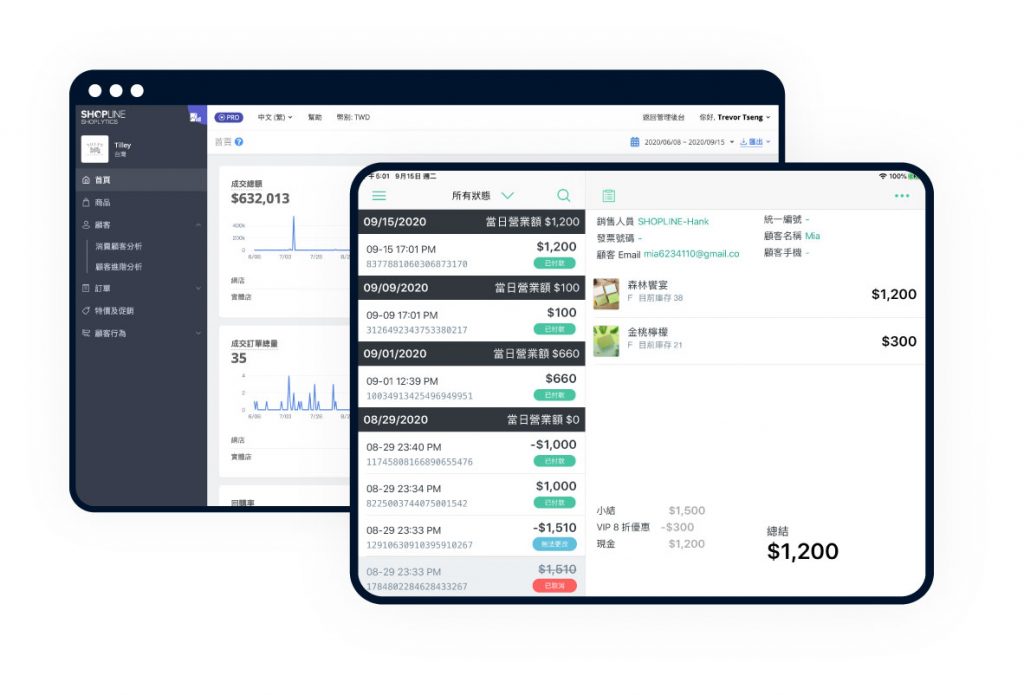
Task: Expand the 顧客行為 sidebar section
Action: tap(198, 333)
